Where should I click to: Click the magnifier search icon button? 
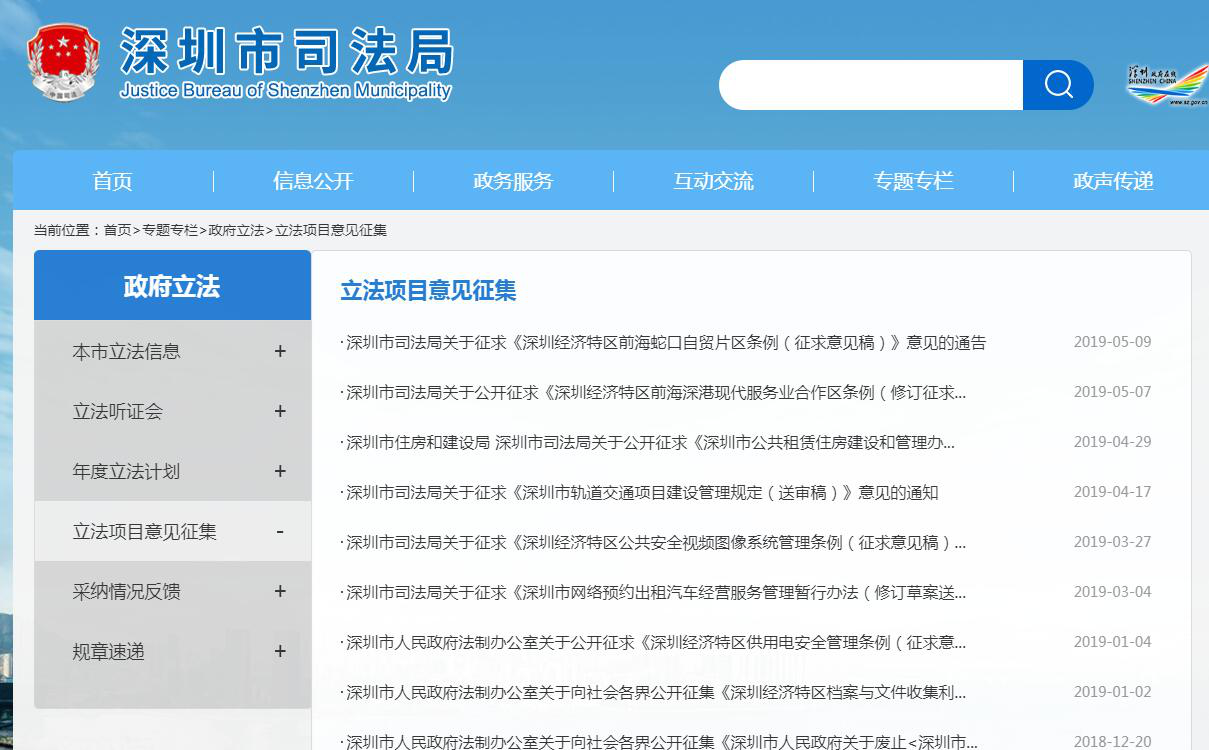[x=1058, y=85]
